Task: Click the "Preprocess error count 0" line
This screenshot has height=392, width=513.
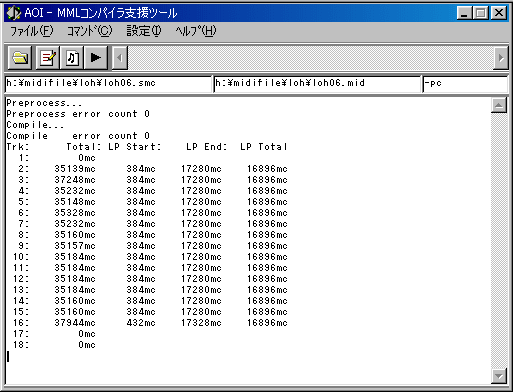Action: [78, 114]
